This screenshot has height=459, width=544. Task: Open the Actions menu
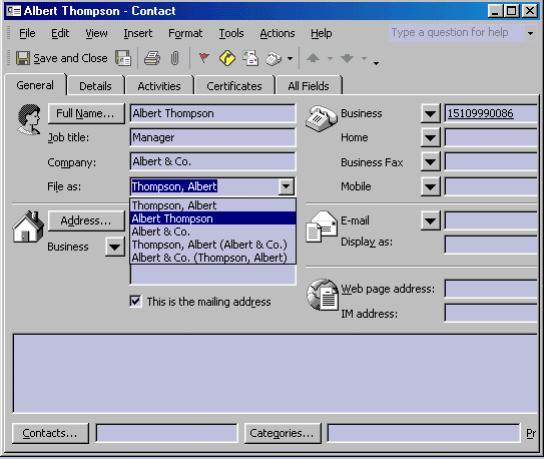point(277,33)
